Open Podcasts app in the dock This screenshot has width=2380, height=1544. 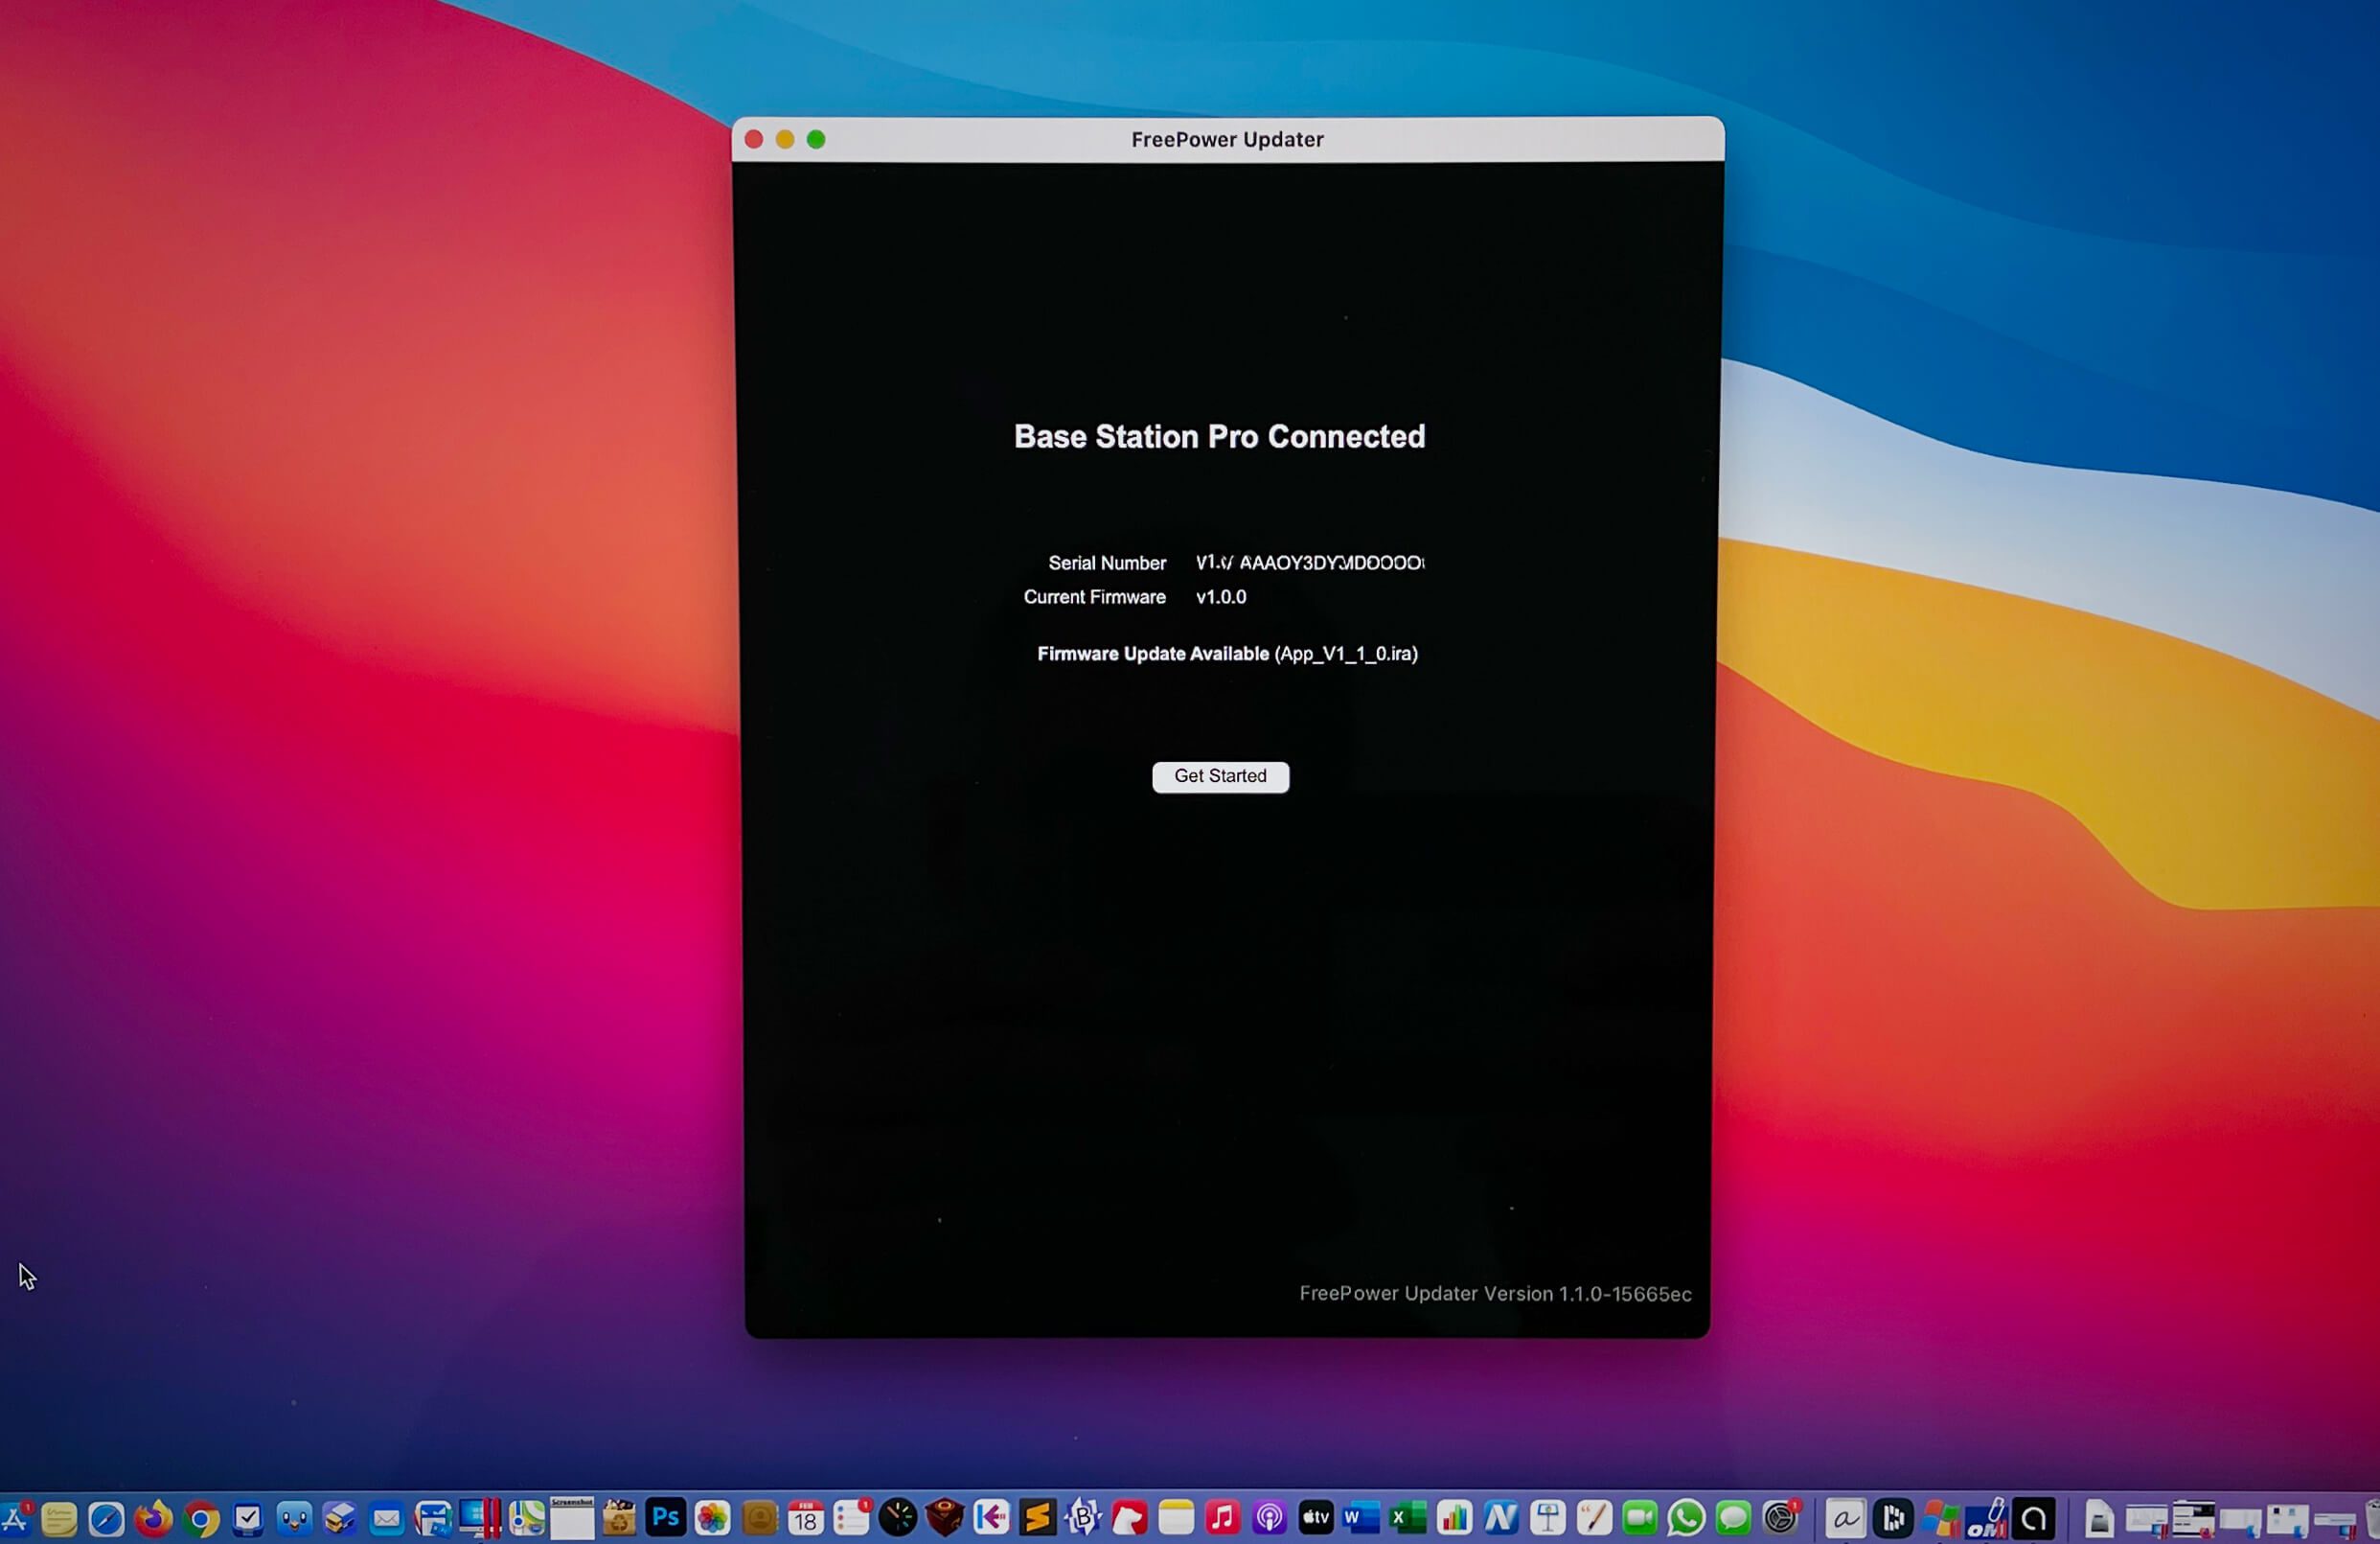1269,1518
